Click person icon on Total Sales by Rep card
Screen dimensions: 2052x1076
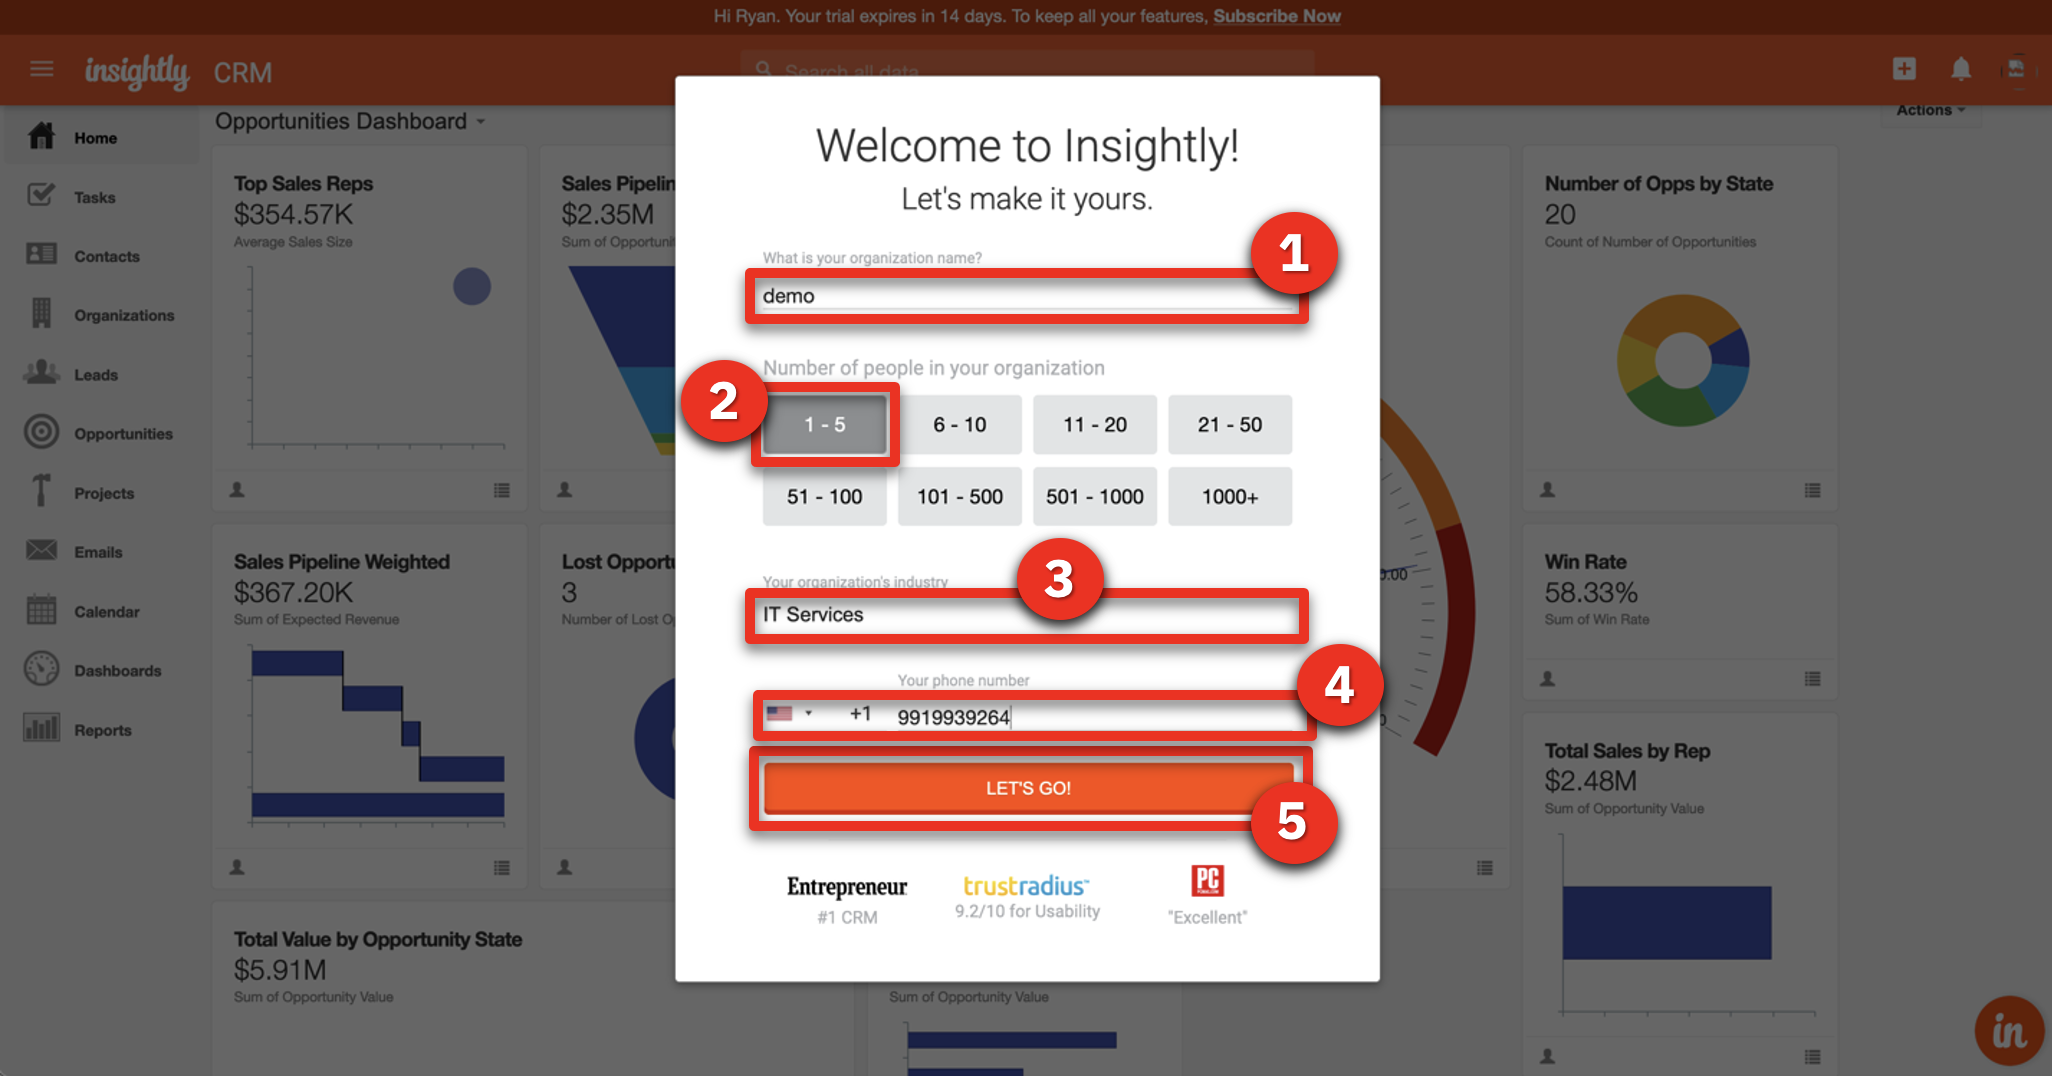tap(1547, 1056)
